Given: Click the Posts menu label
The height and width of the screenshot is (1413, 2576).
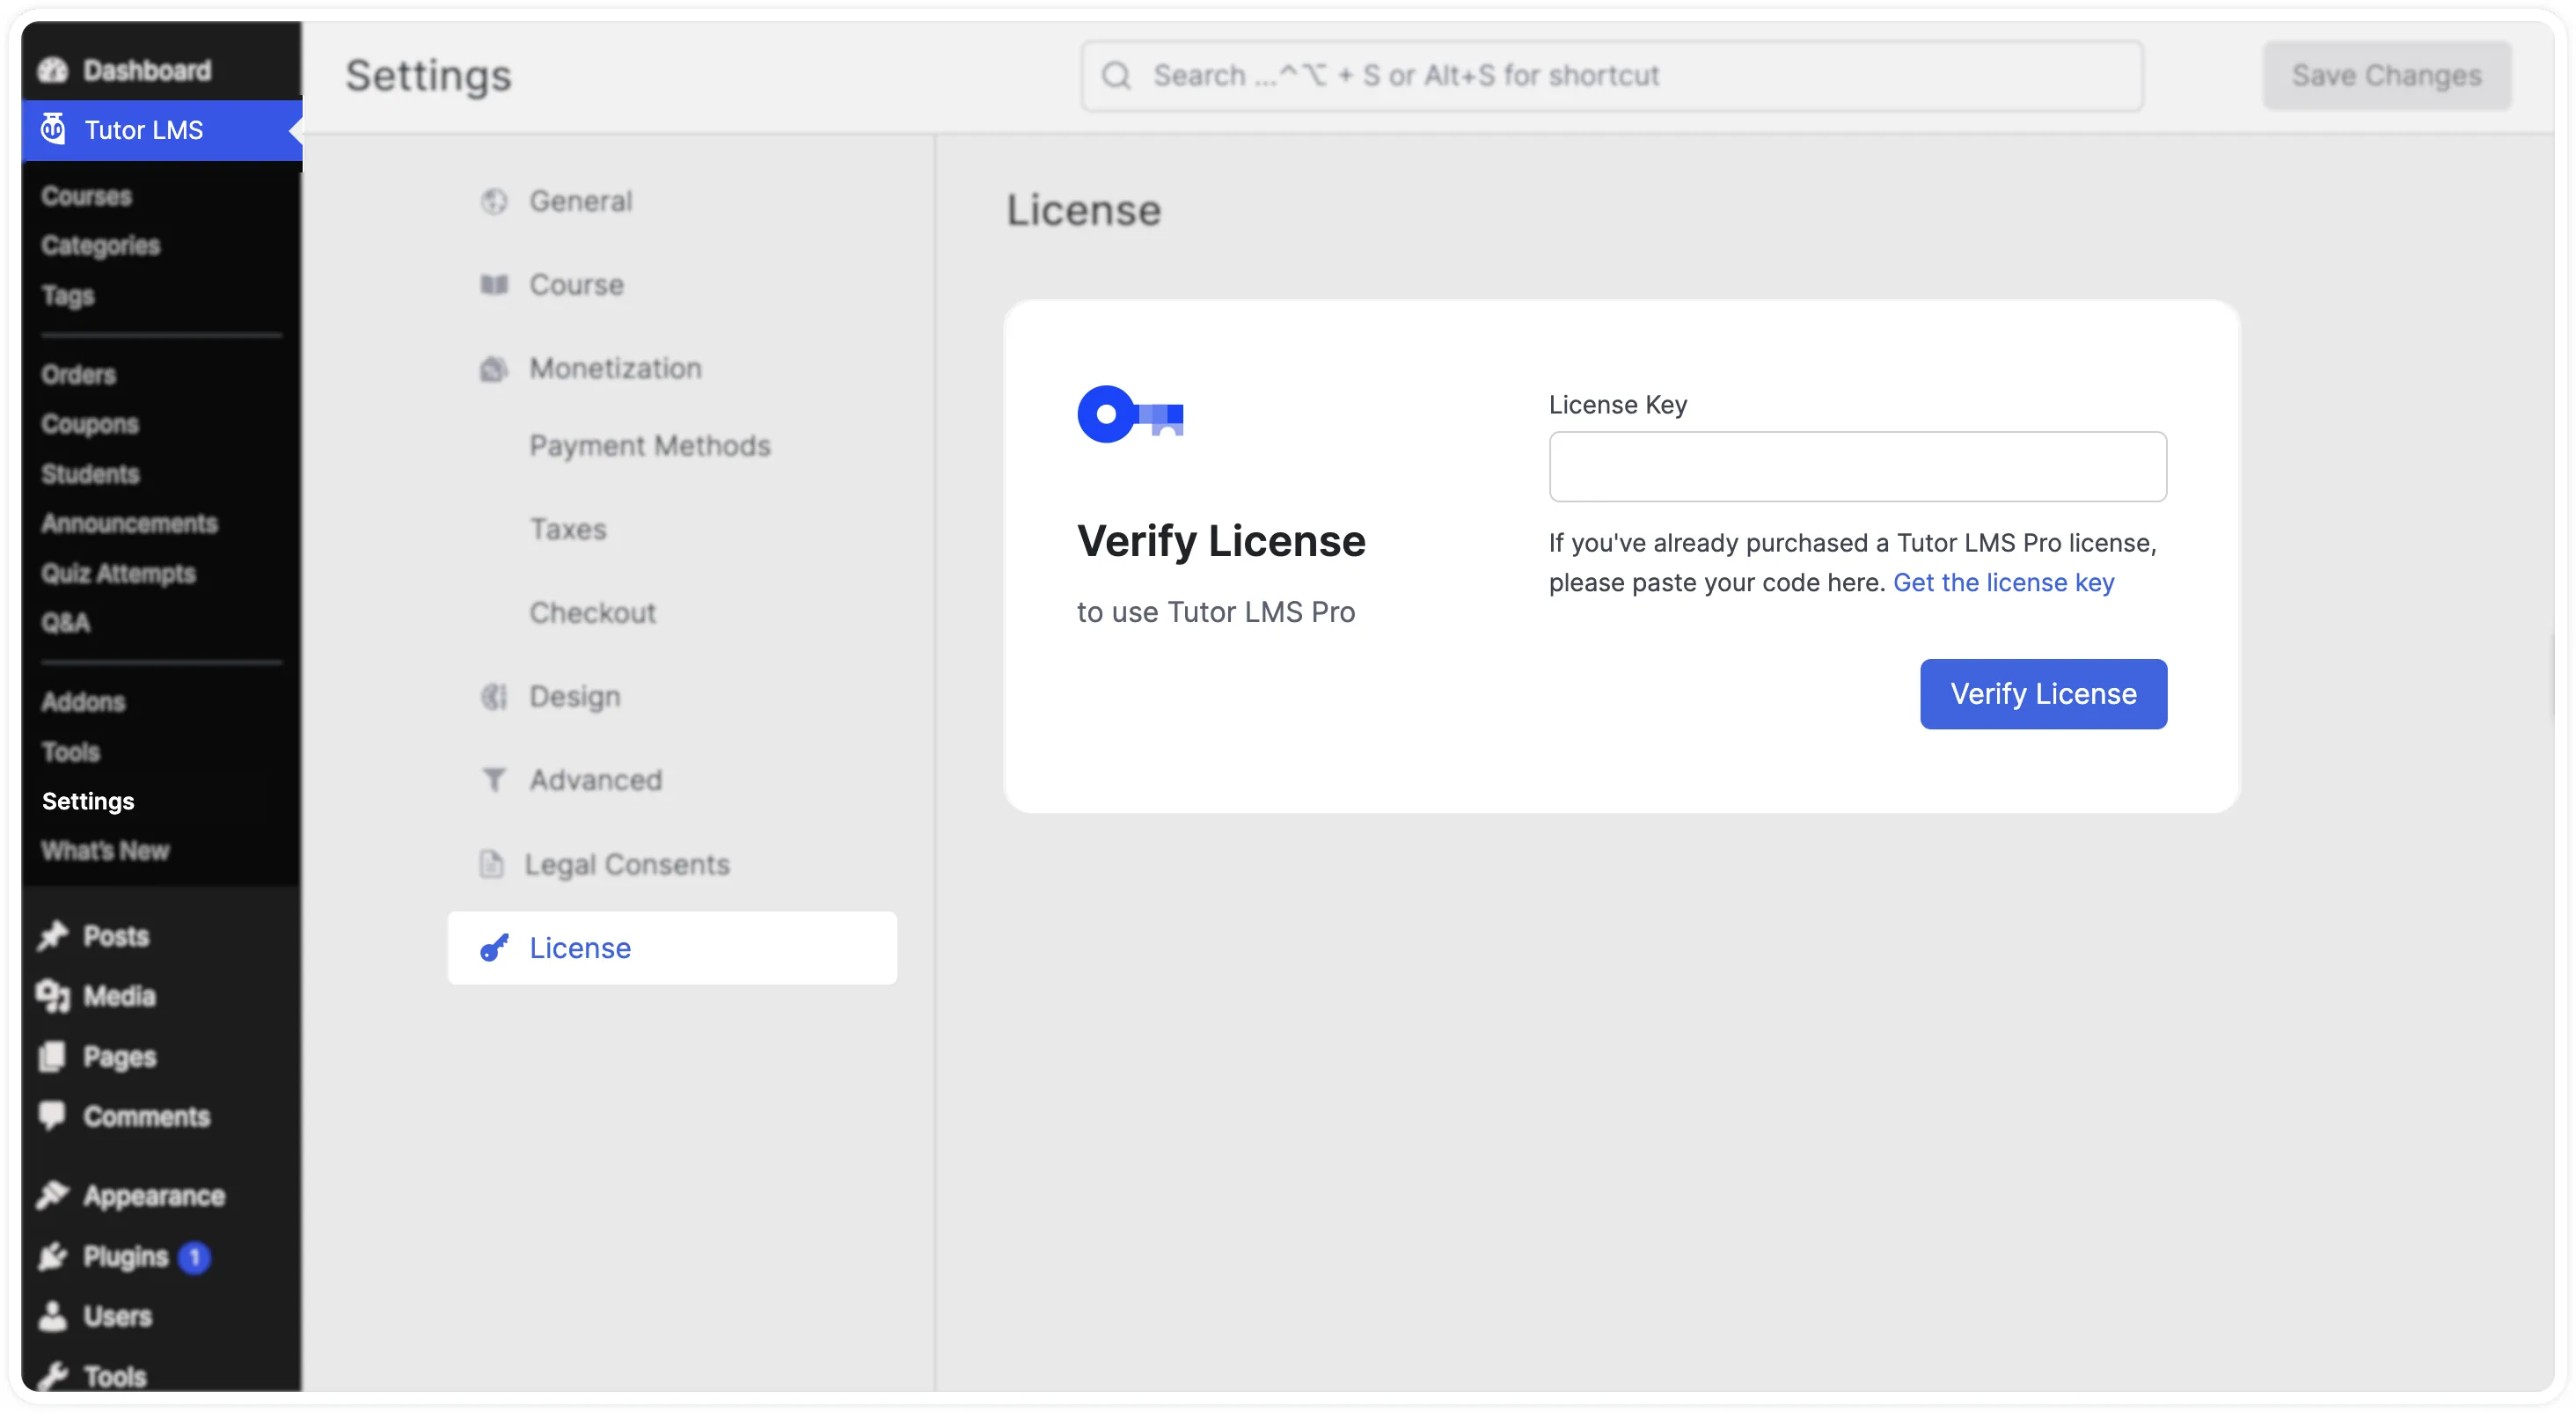Looking at the screenshot, I should (x=116, y=936).
